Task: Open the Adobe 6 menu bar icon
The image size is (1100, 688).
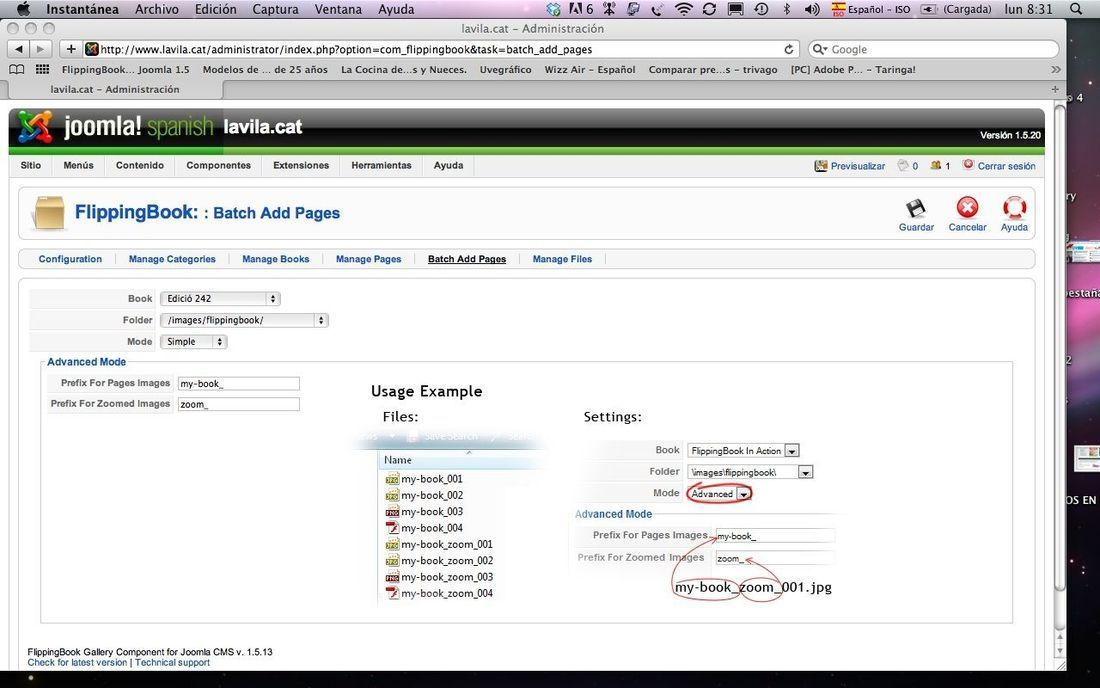Action: [580, 9]
